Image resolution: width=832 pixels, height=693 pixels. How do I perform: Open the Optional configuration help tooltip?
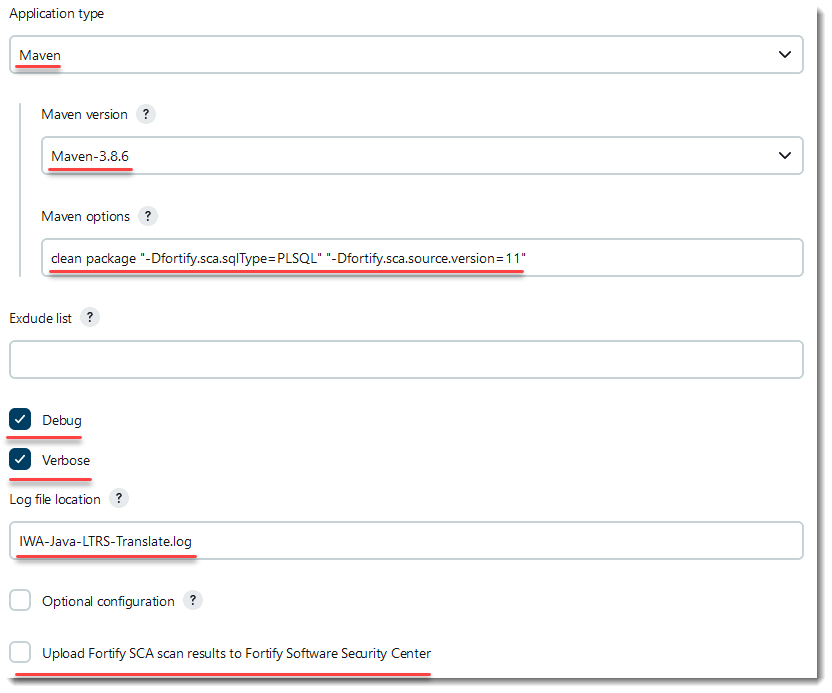[192, 600]
